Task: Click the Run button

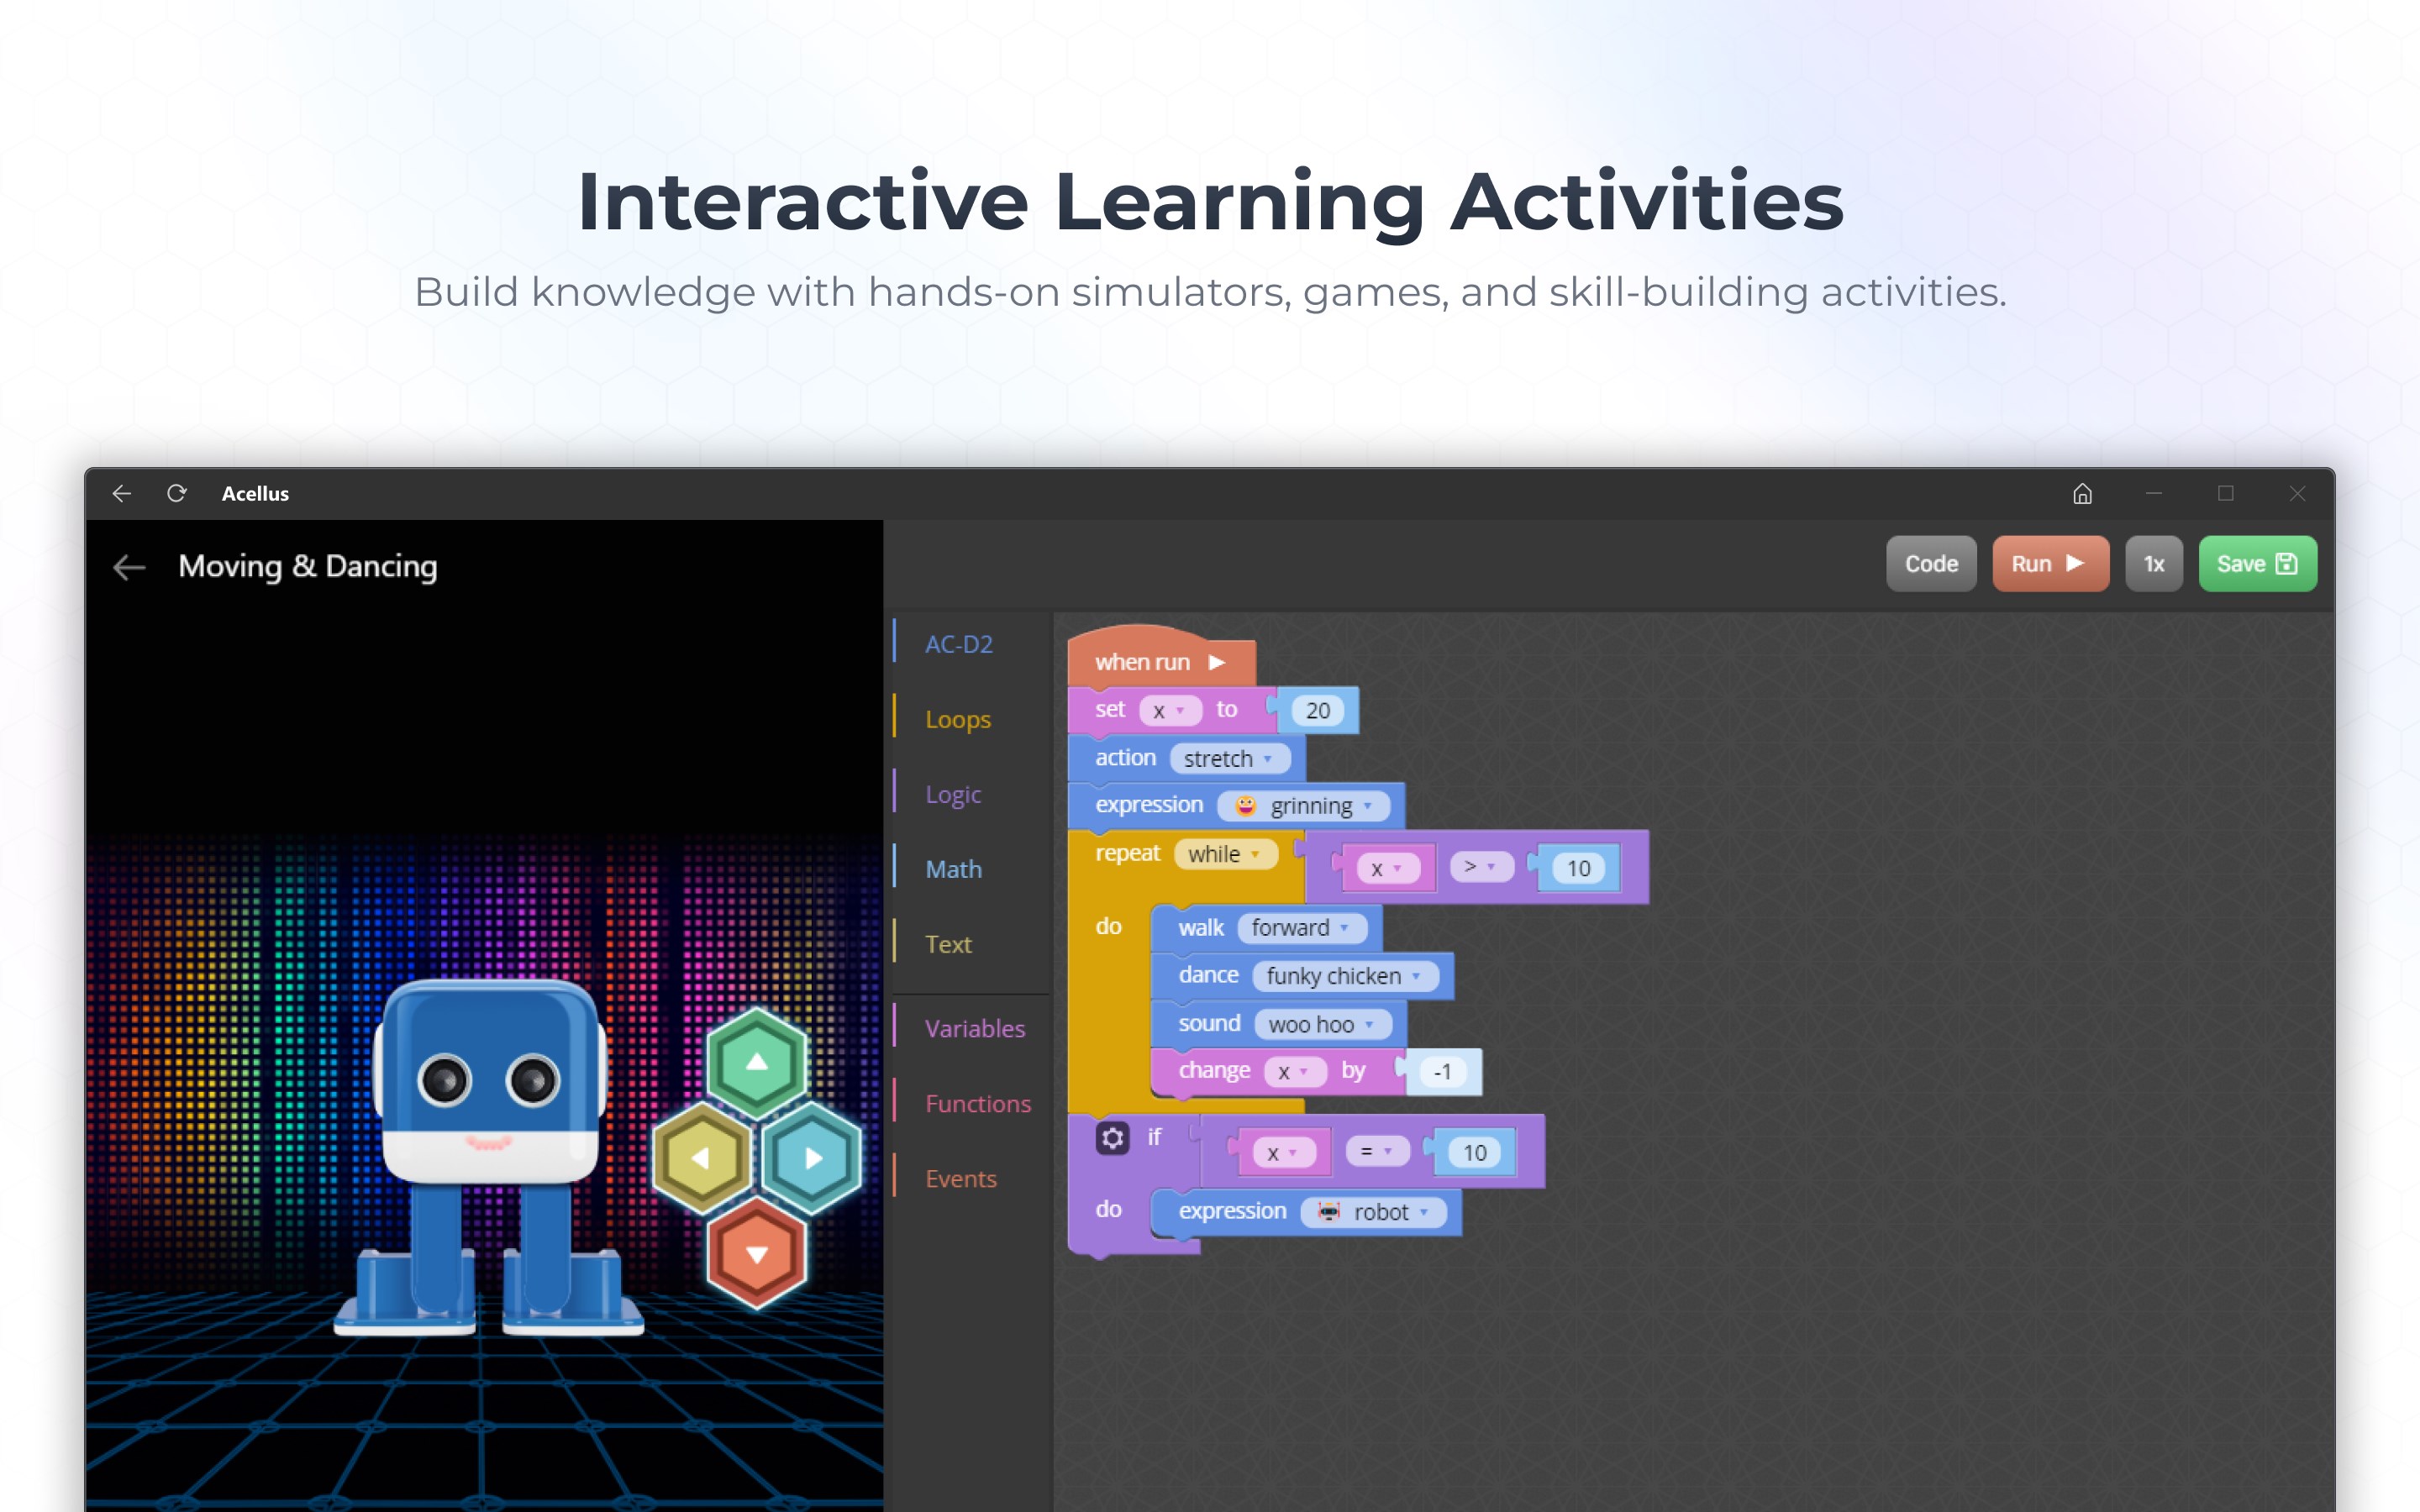Action: coord(2049,564)
